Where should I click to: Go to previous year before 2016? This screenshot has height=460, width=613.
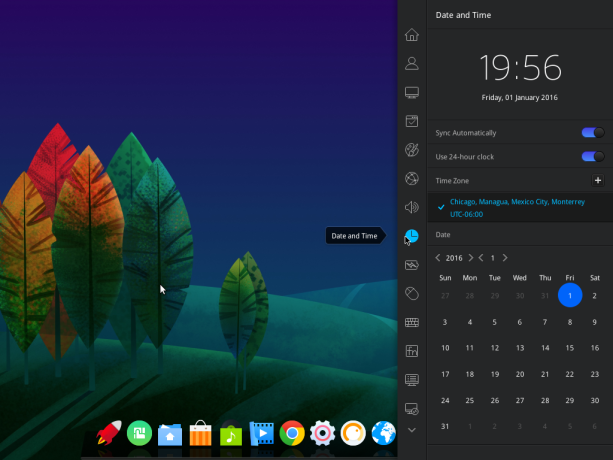point(438,258)
